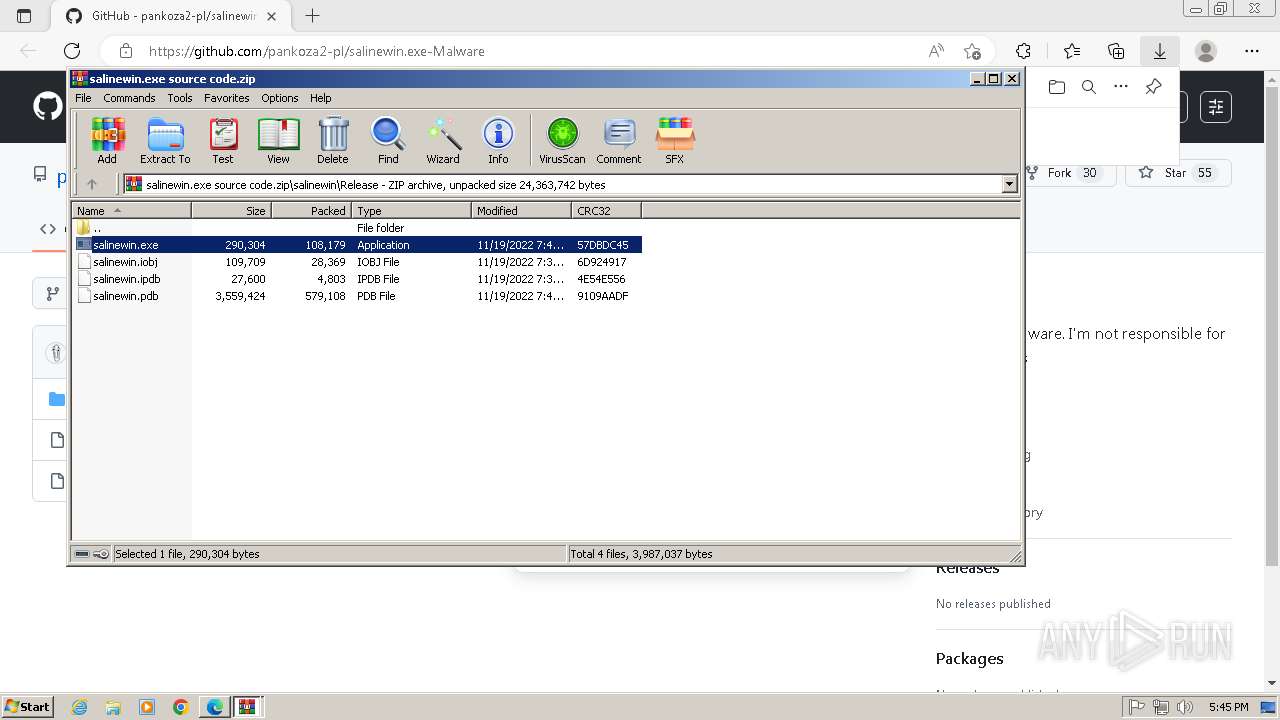Click the Windows Start button

[28, 706]
